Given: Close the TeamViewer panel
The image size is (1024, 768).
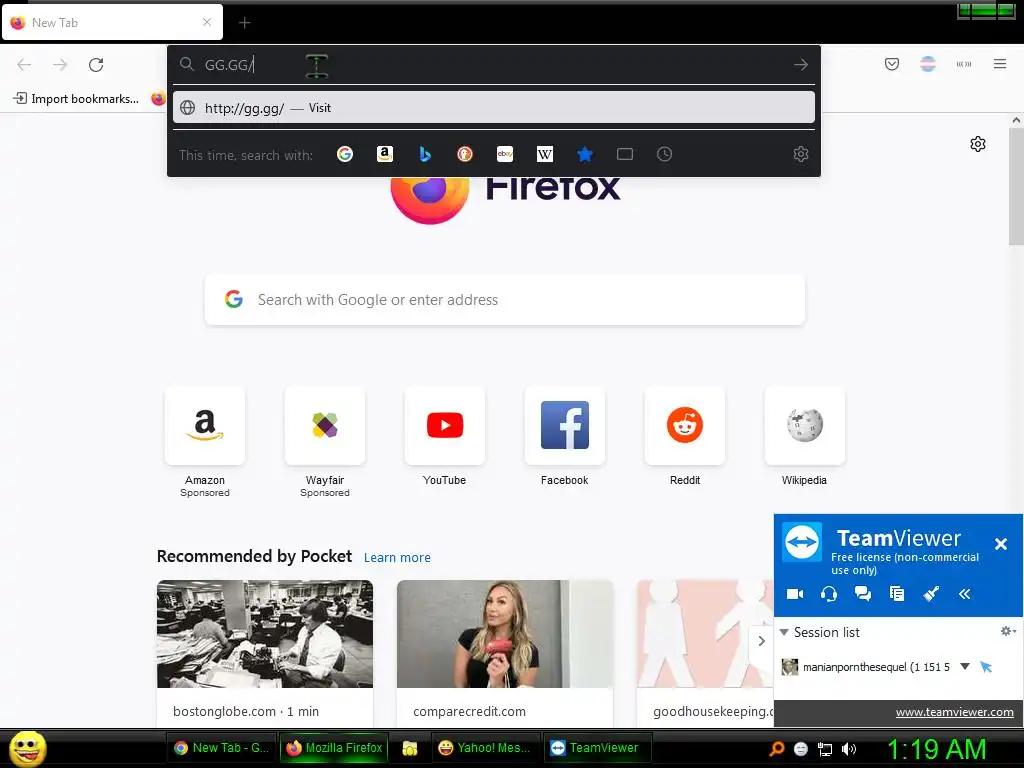Looking at the screenshot, I should pos(1000,544).
